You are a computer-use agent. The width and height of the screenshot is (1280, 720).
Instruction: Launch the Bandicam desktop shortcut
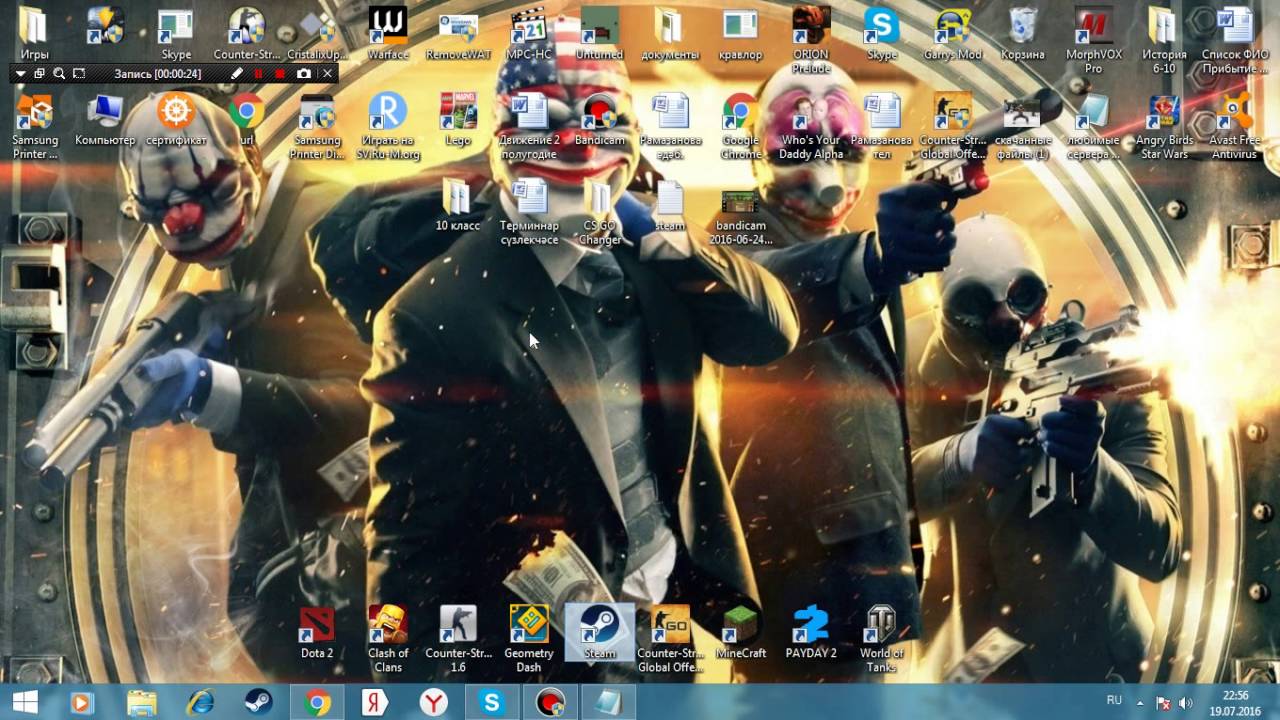pyautogui.click(x=599, y=120)
